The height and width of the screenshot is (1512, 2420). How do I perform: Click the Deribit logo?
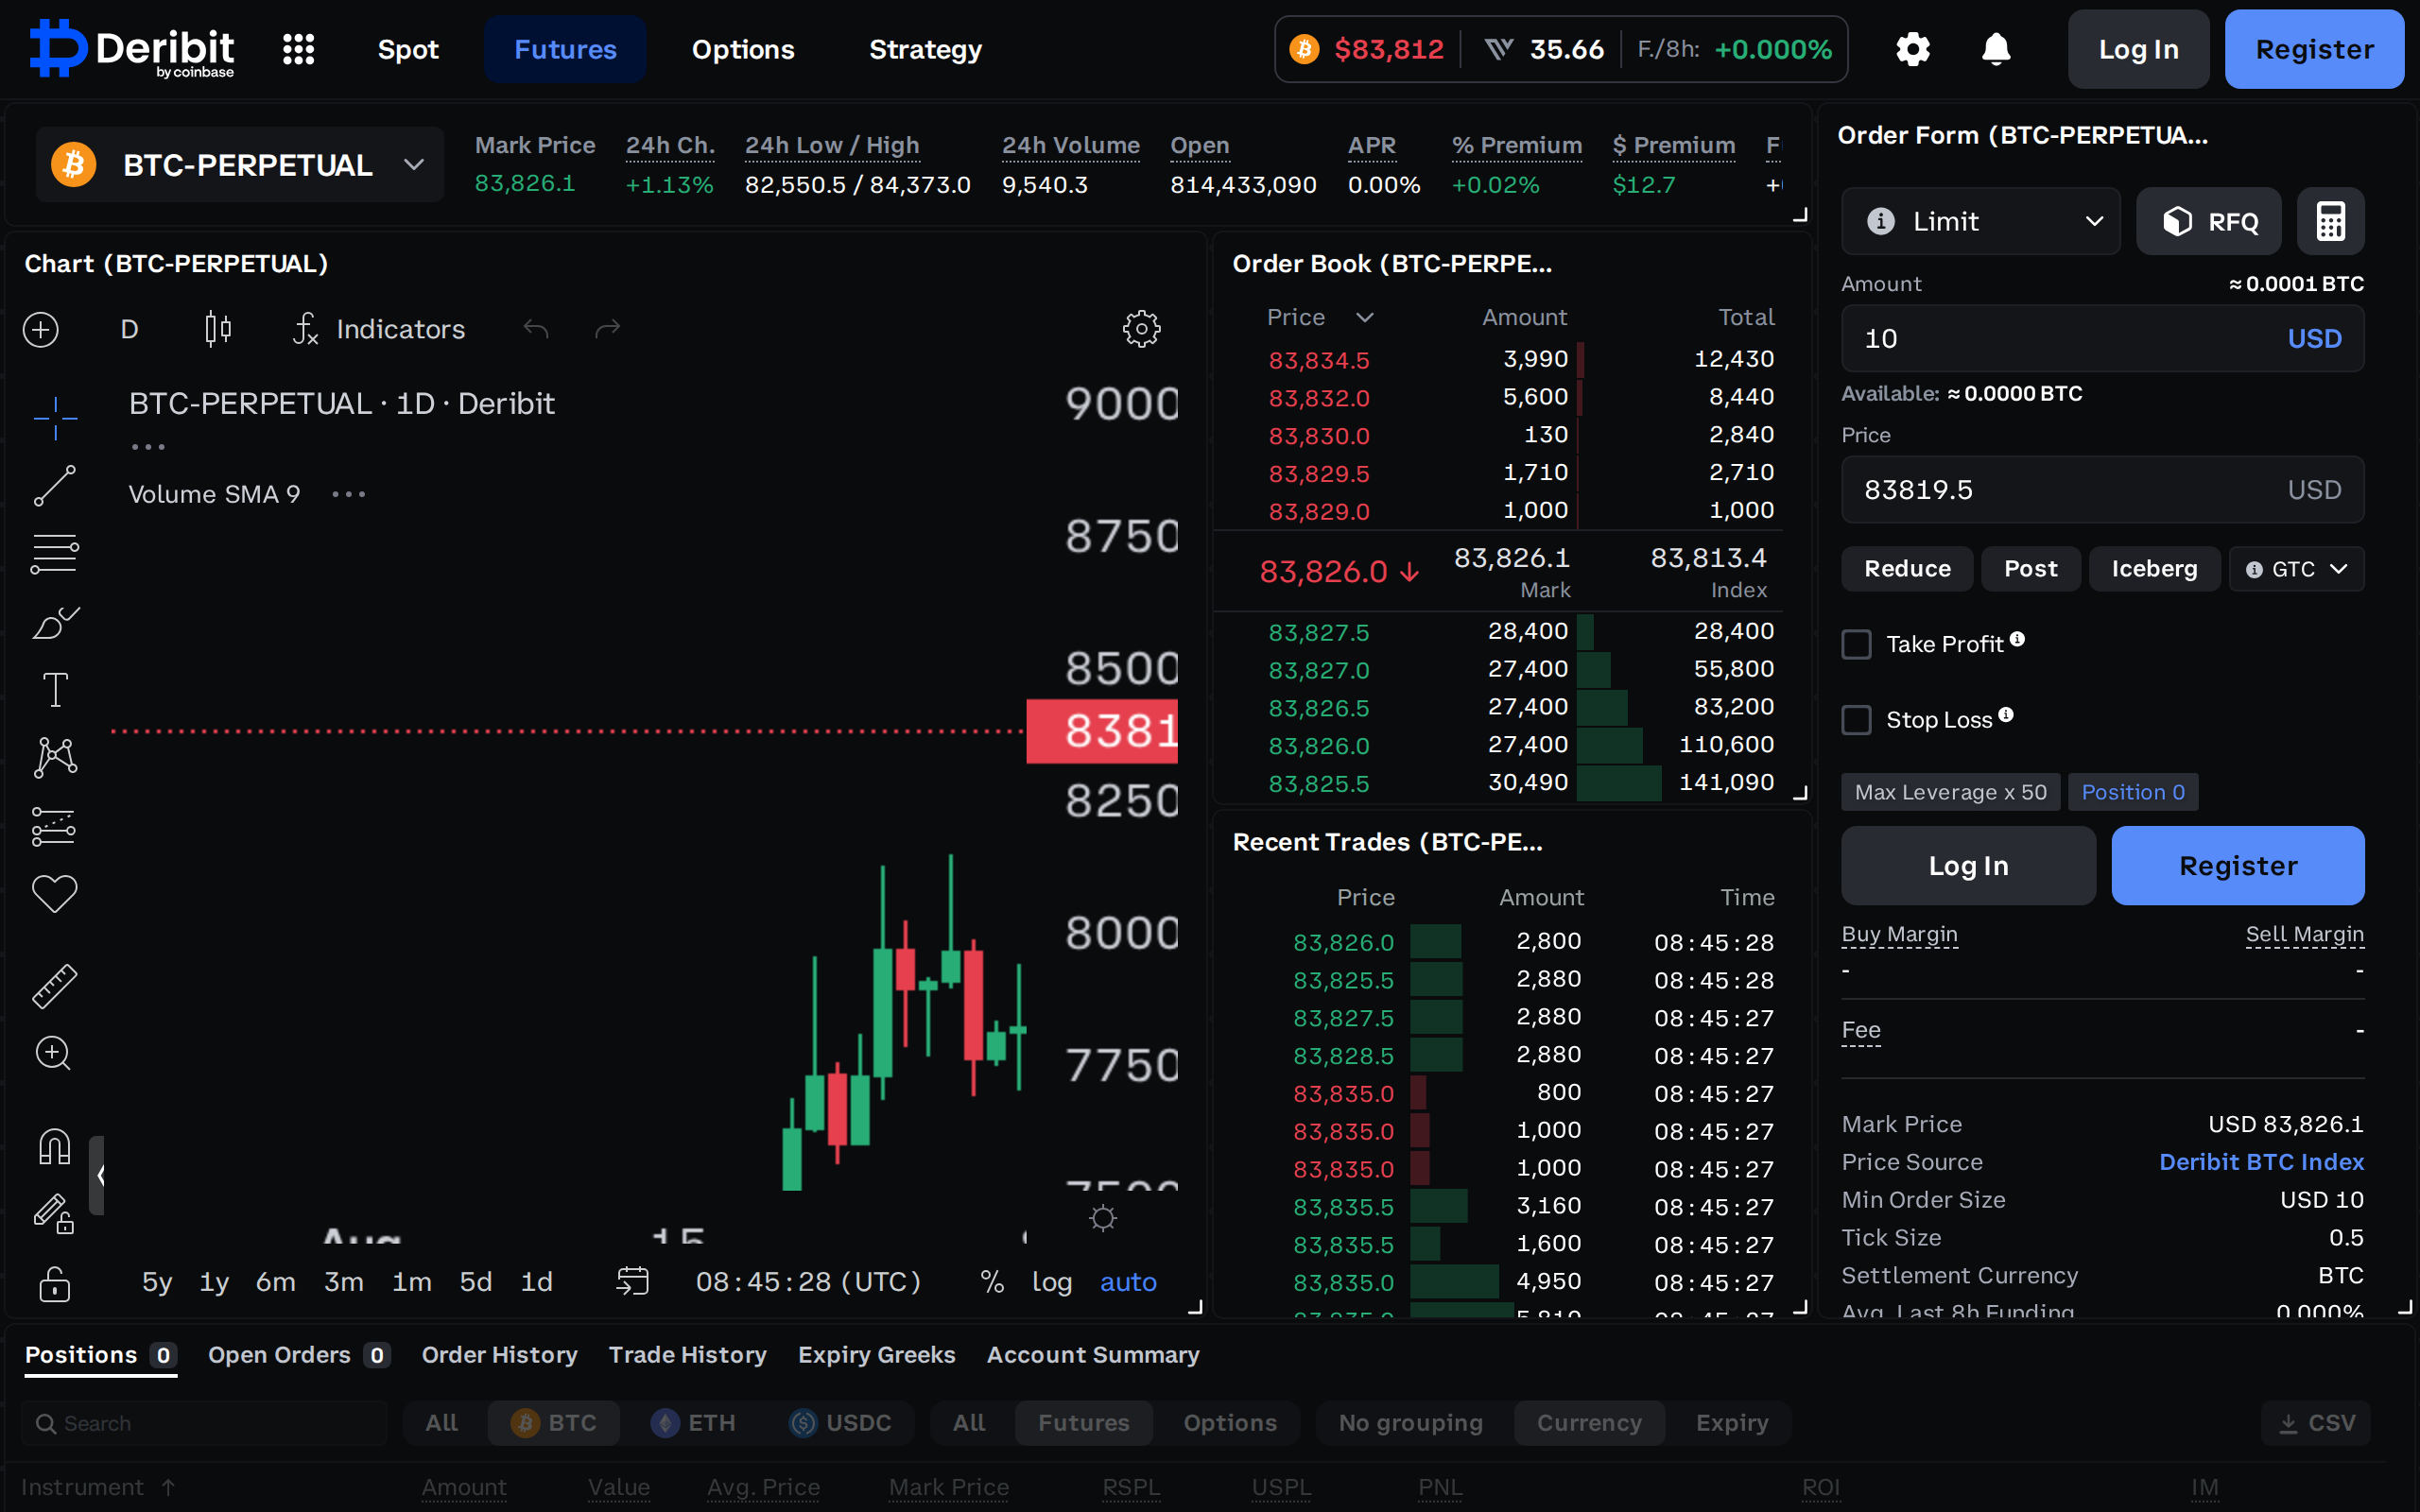(132, 49)
